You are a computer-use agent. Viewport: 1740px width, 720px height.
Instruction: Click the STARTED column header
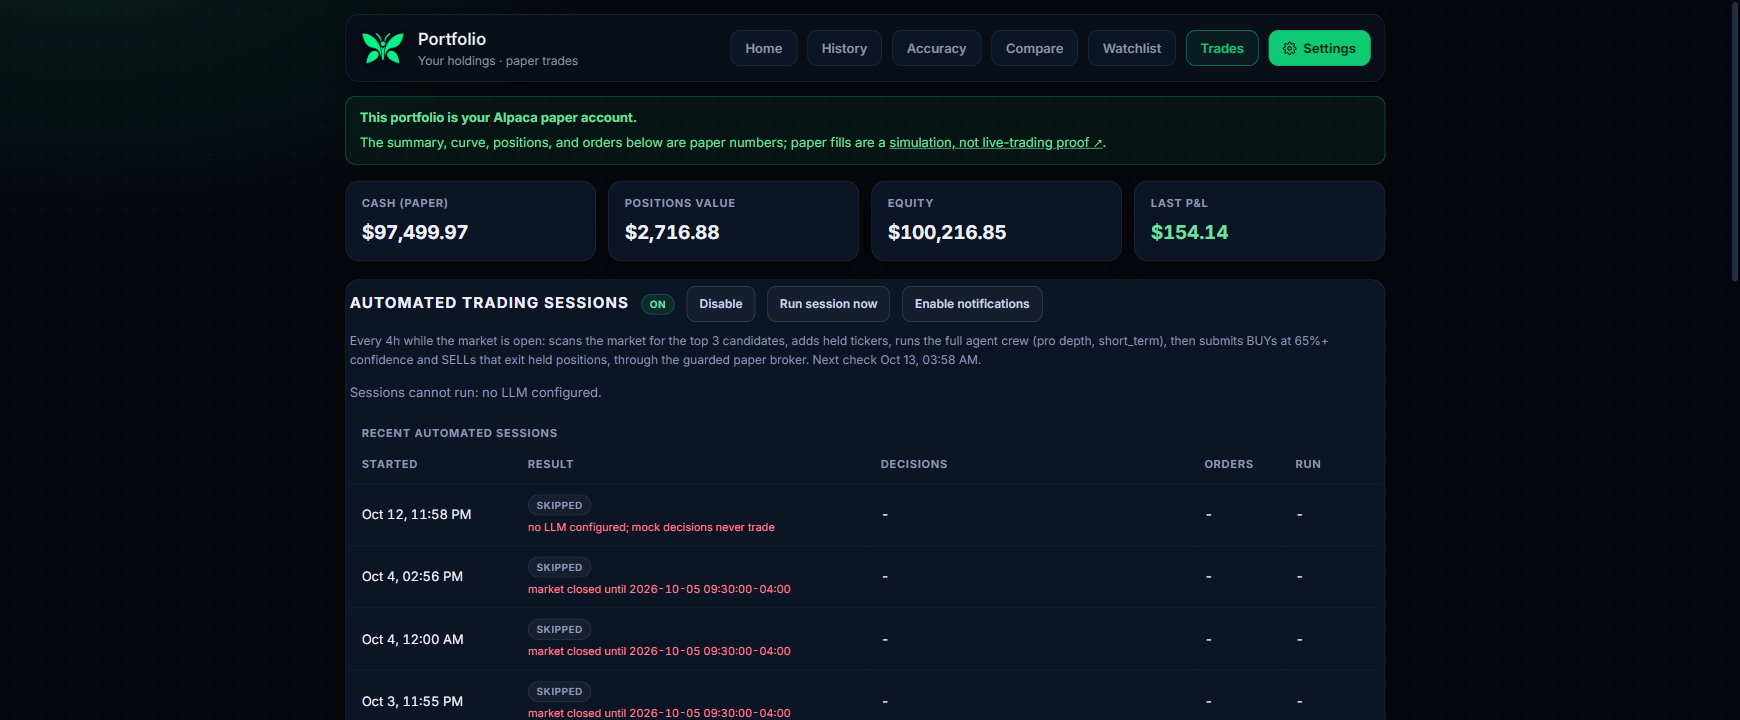pos(389,464)
